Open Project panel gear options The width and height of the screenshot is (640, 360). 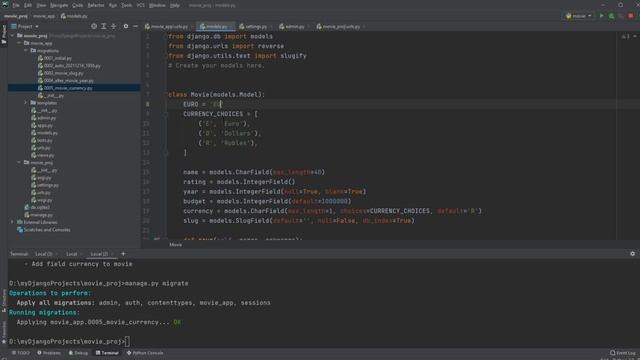[x=126, y=26]
